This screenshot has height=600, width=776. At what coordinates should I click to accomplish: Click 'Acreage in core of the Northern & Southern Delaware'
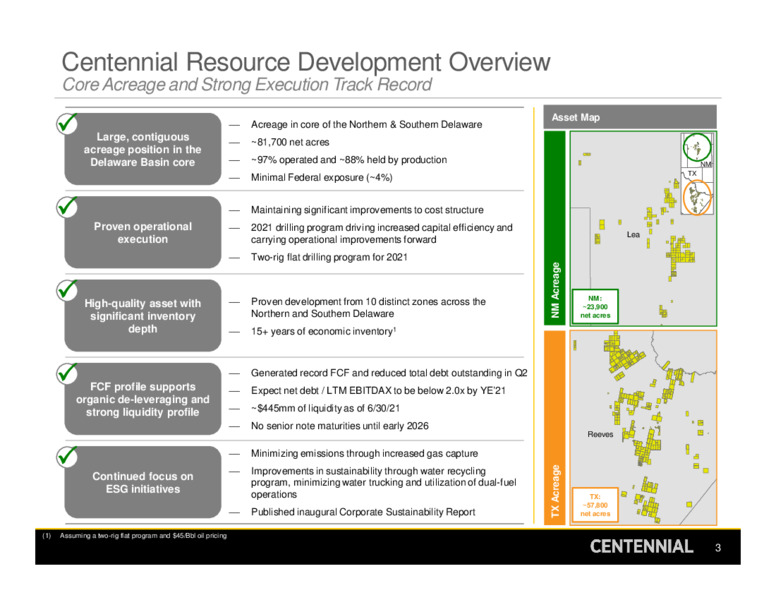366,124
